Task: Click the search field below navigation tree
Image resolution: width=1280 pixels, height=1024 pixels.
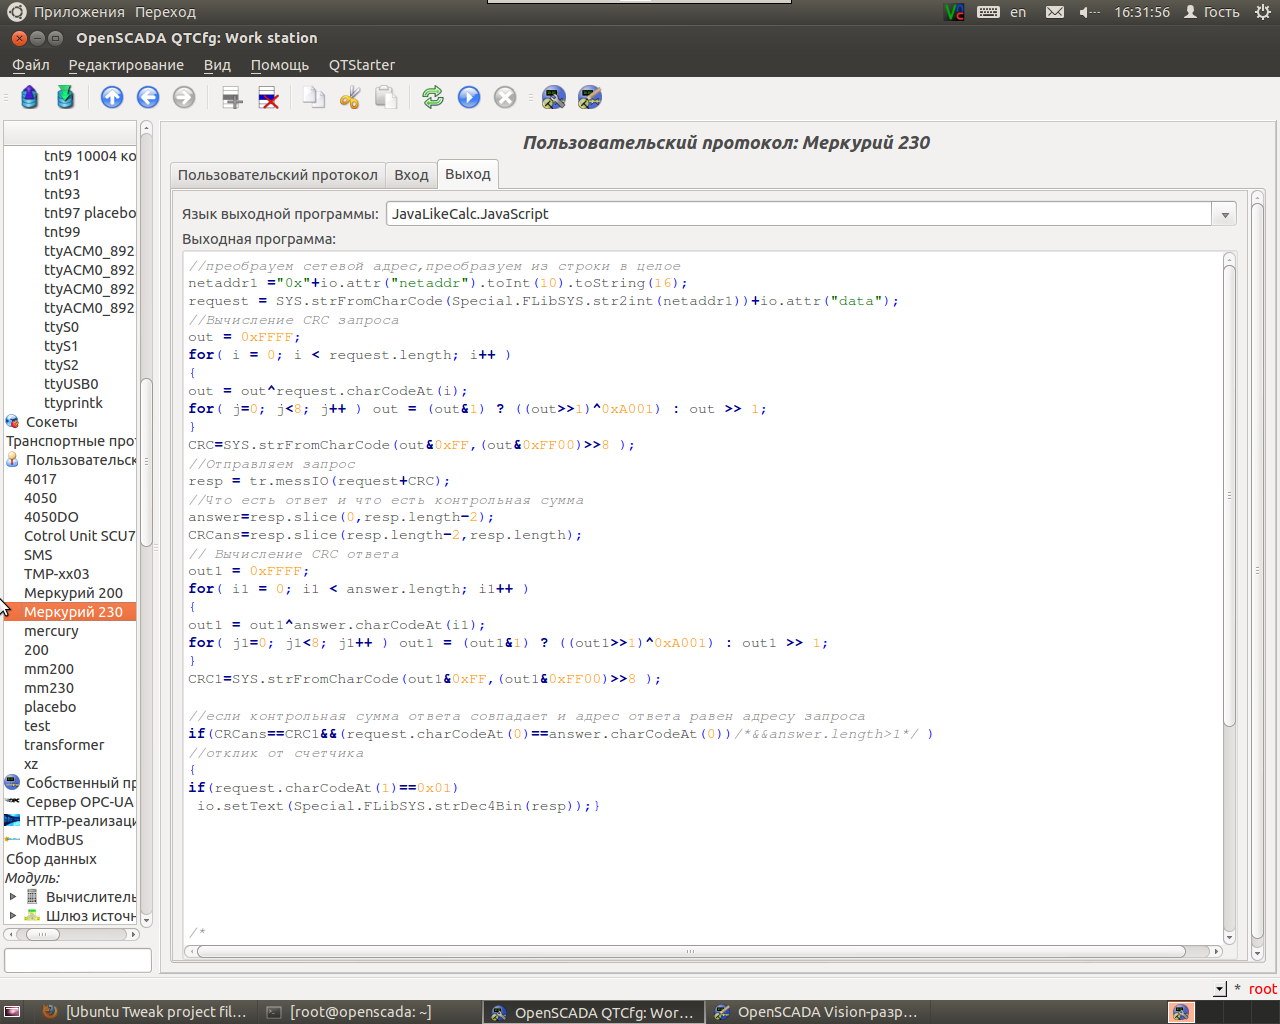Action: click(78, 961)
